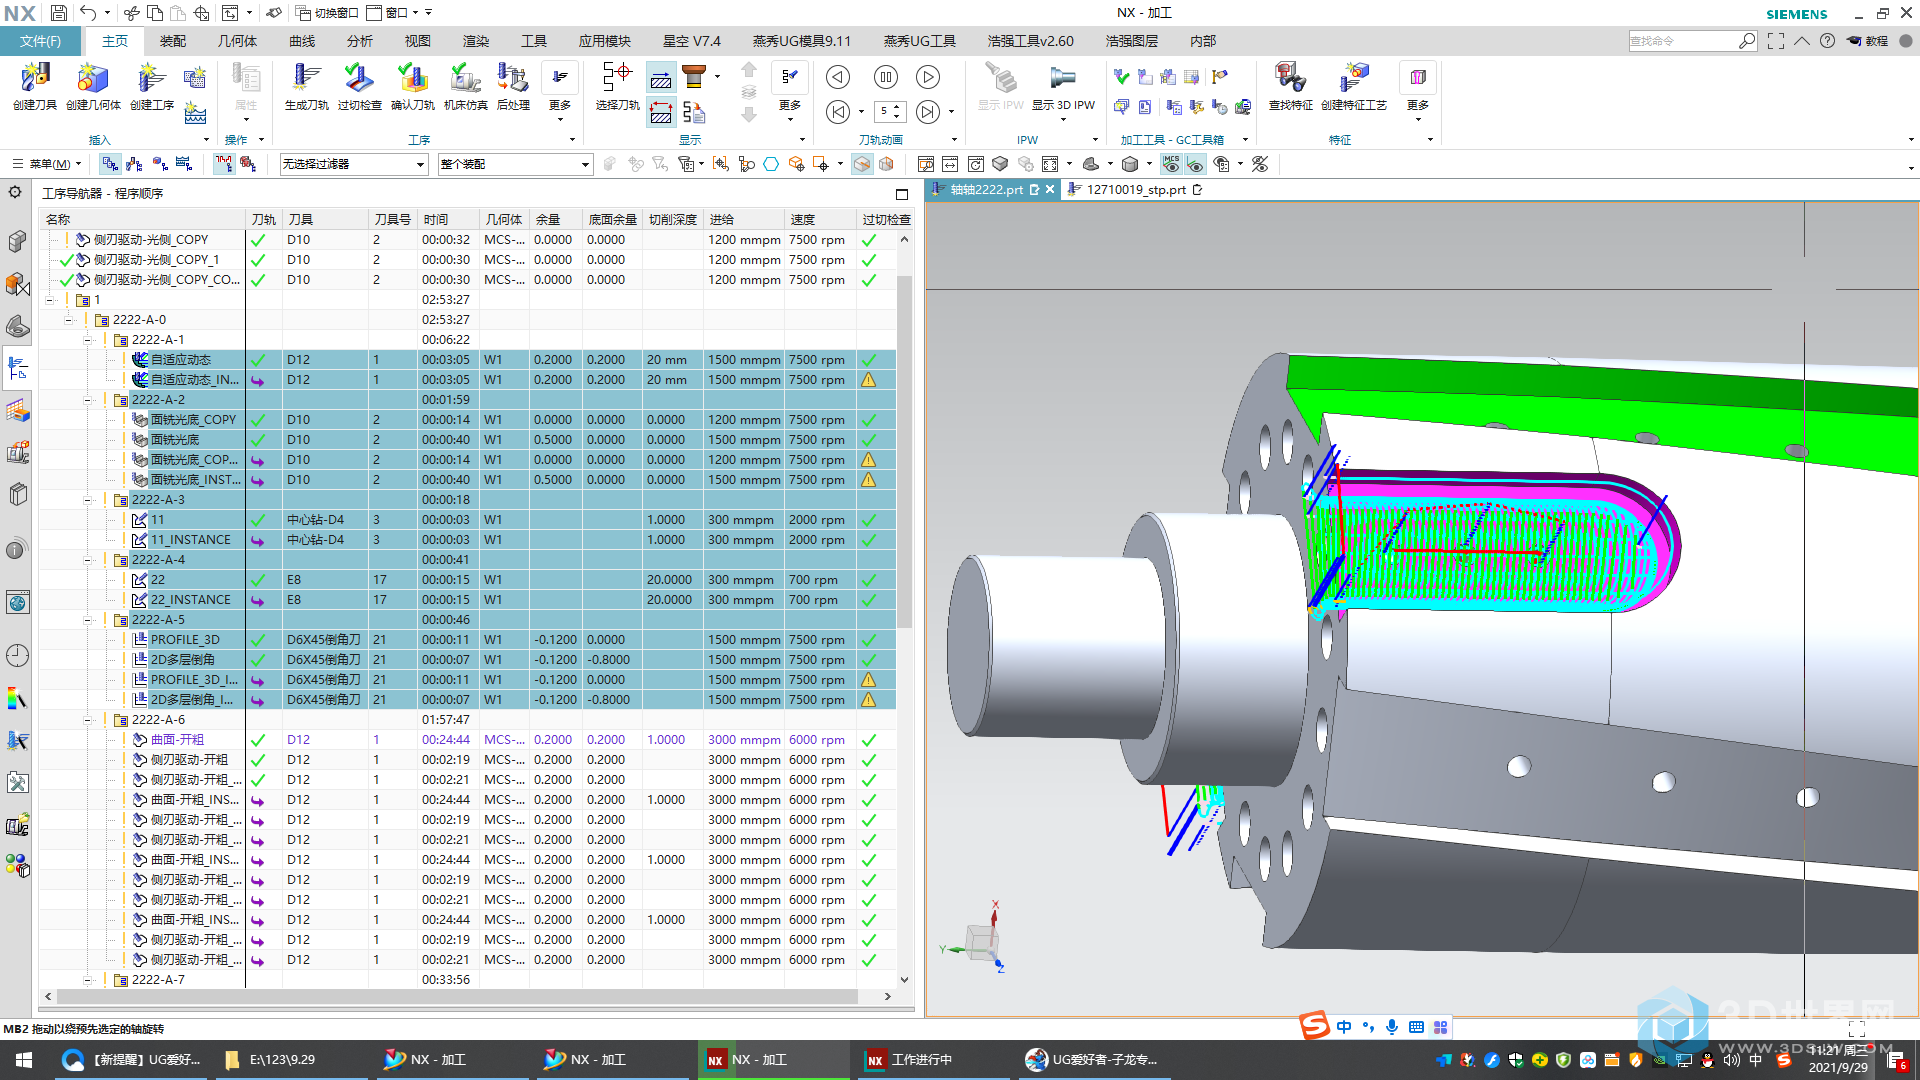Open the 菜单(M) dropdown
1920x1080 pixels.
[x=48, y=164]
